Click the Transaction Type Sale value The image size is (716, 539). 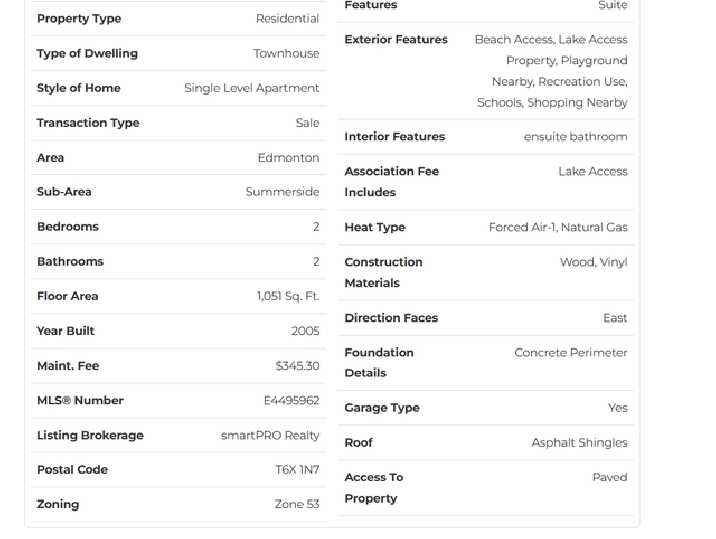click(307, 123)
